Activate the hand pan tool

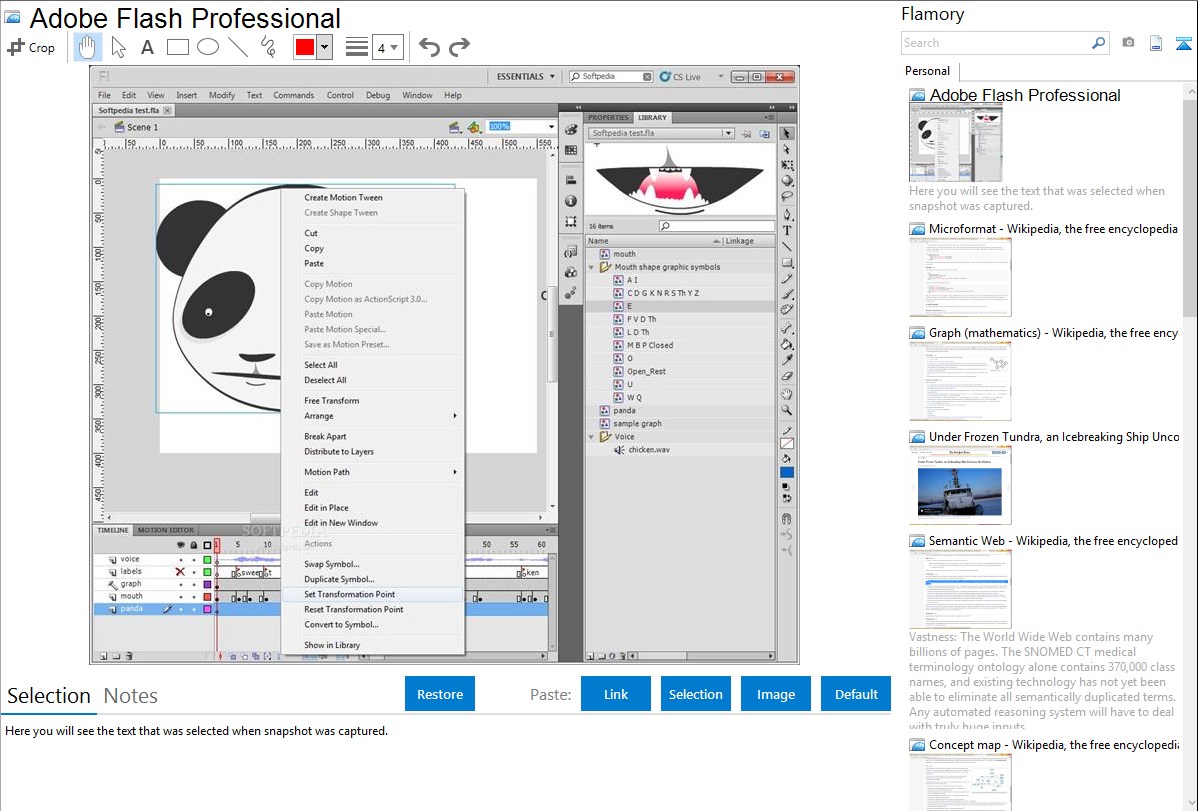pos(87,47)
